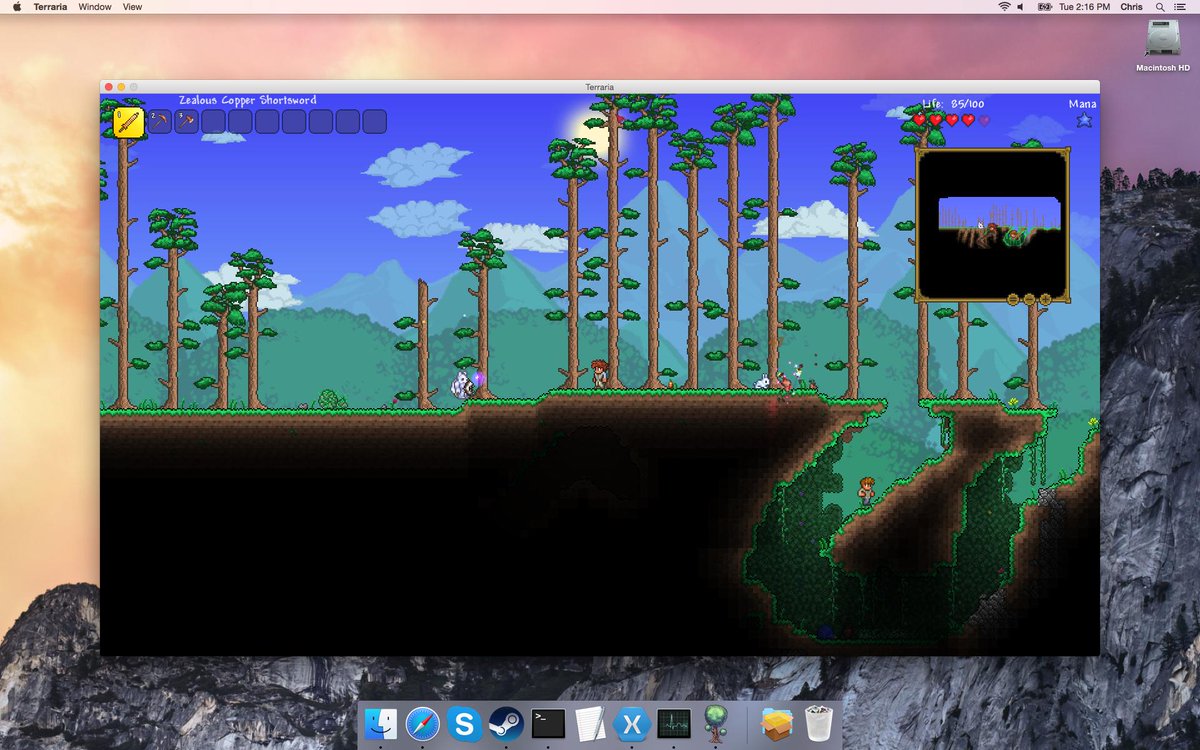Open Notification Center icon
Image resolution: width=1200 pixels, height=750 pixels.
[x=1180, y=7]
